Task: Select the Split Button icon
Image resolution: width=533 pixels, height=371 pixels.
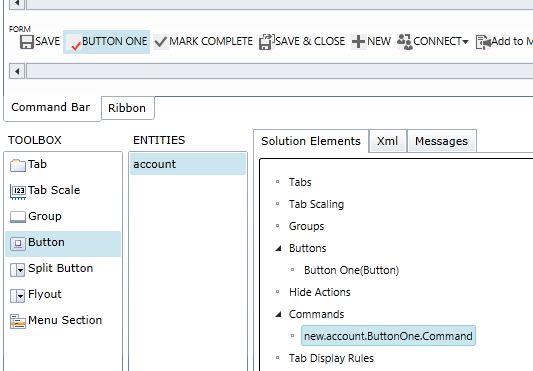Action: [17, 270]
